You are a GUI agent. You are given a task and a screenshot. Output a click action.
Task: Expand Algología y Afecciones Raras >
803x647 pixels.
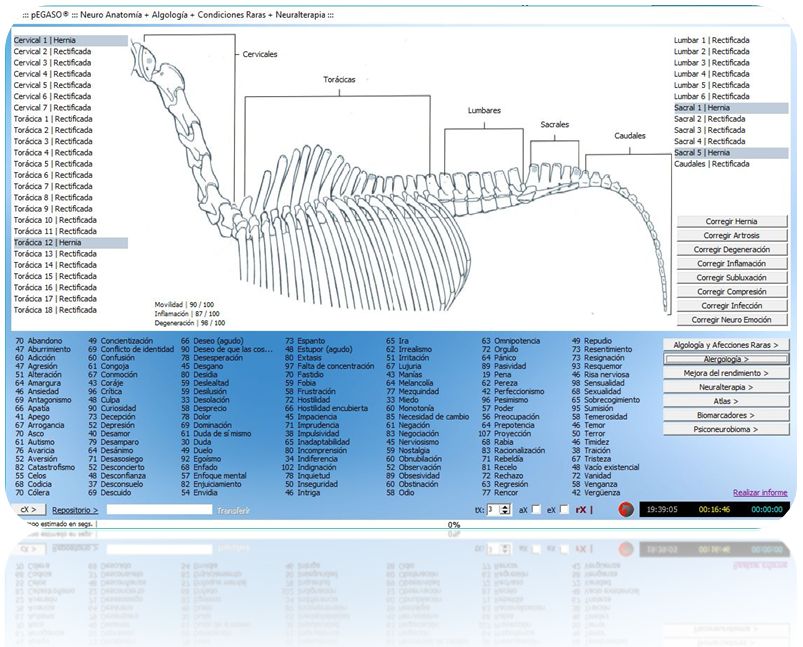726,345
